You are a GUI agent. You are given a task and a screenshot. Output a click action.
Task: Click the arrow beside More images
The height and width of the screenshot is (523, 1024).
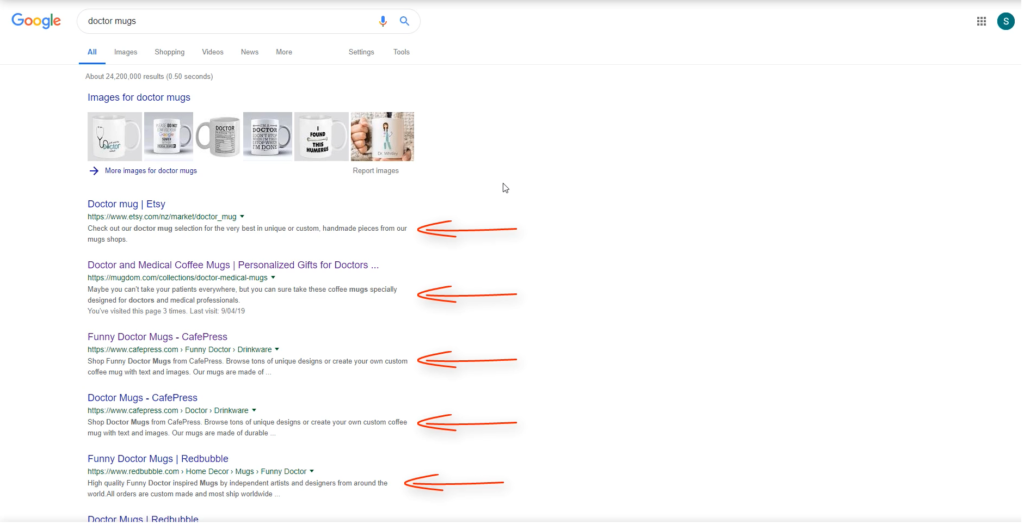[94, 170]
